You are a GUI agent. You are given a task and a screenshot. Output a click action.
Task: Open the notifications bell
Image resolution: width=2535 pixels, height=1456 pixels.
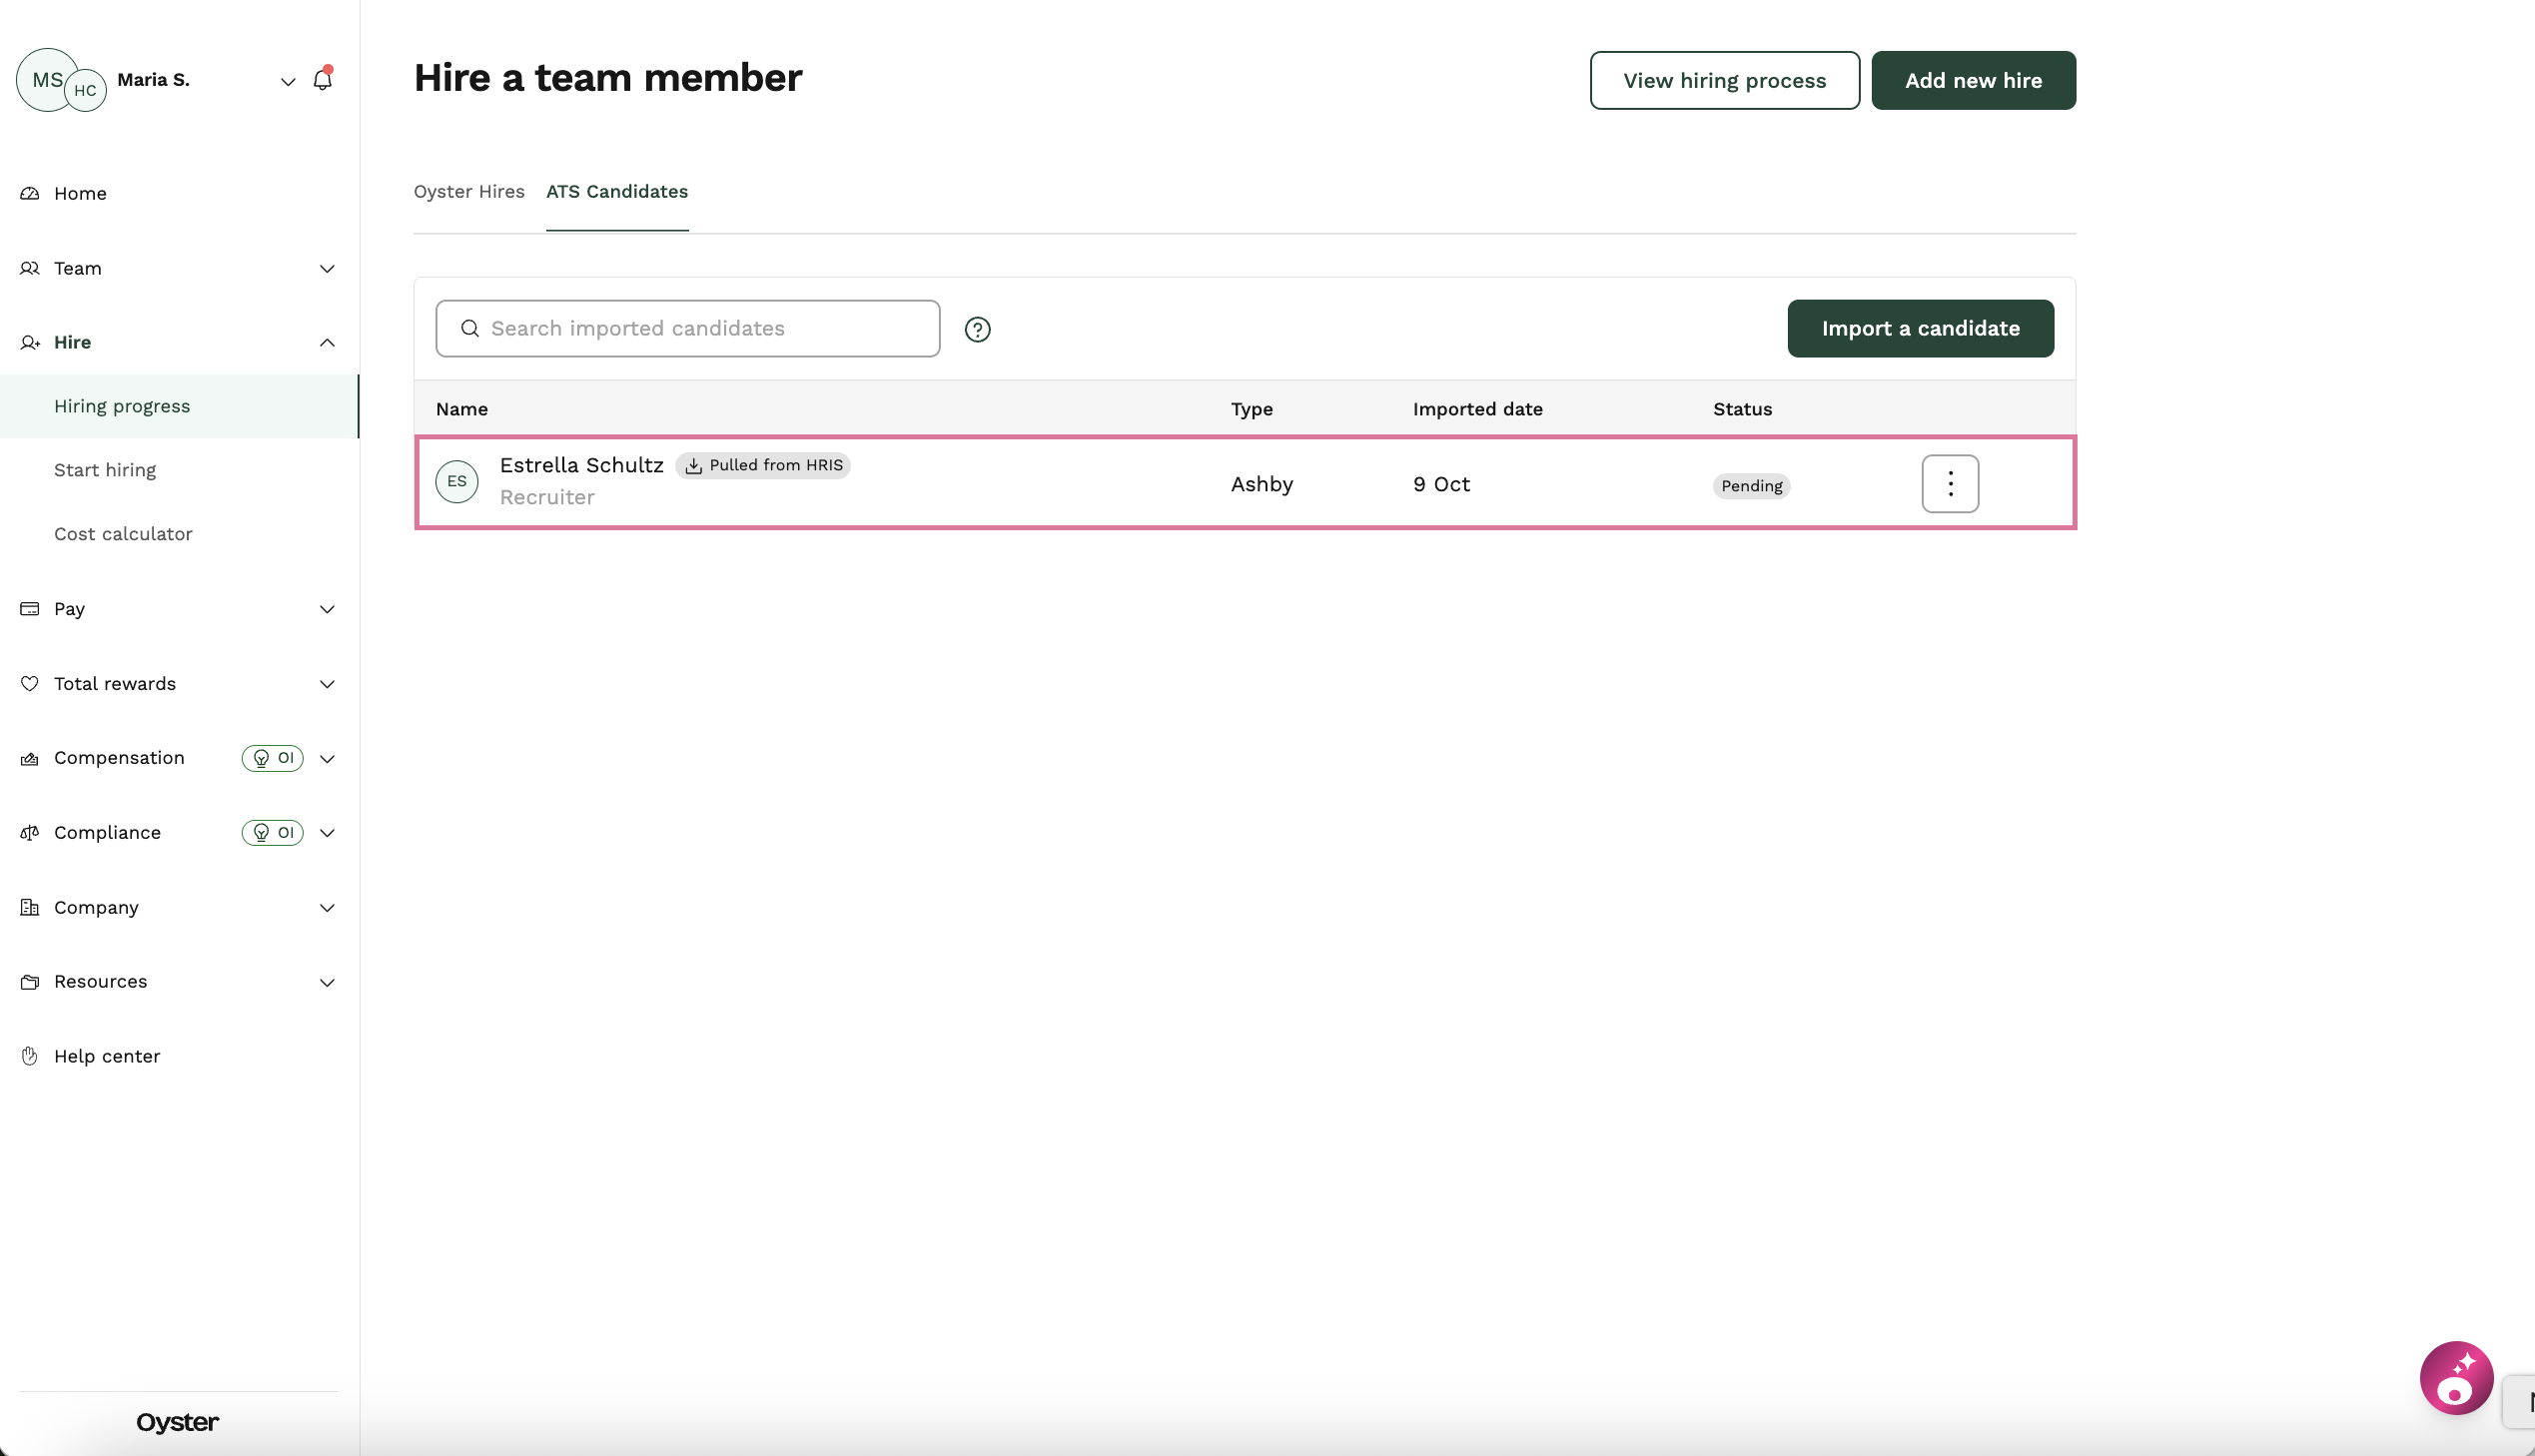(x=322, y=79)
